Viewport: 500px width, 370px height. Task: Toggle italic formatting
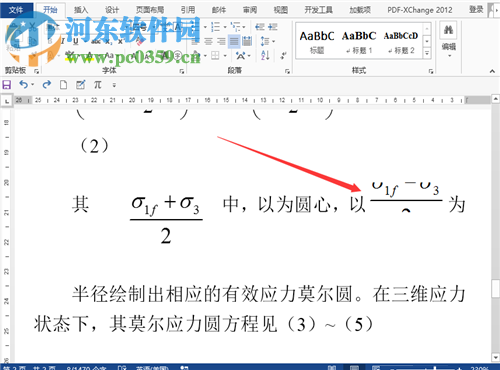pyautogui.click(x=63, y=41)
